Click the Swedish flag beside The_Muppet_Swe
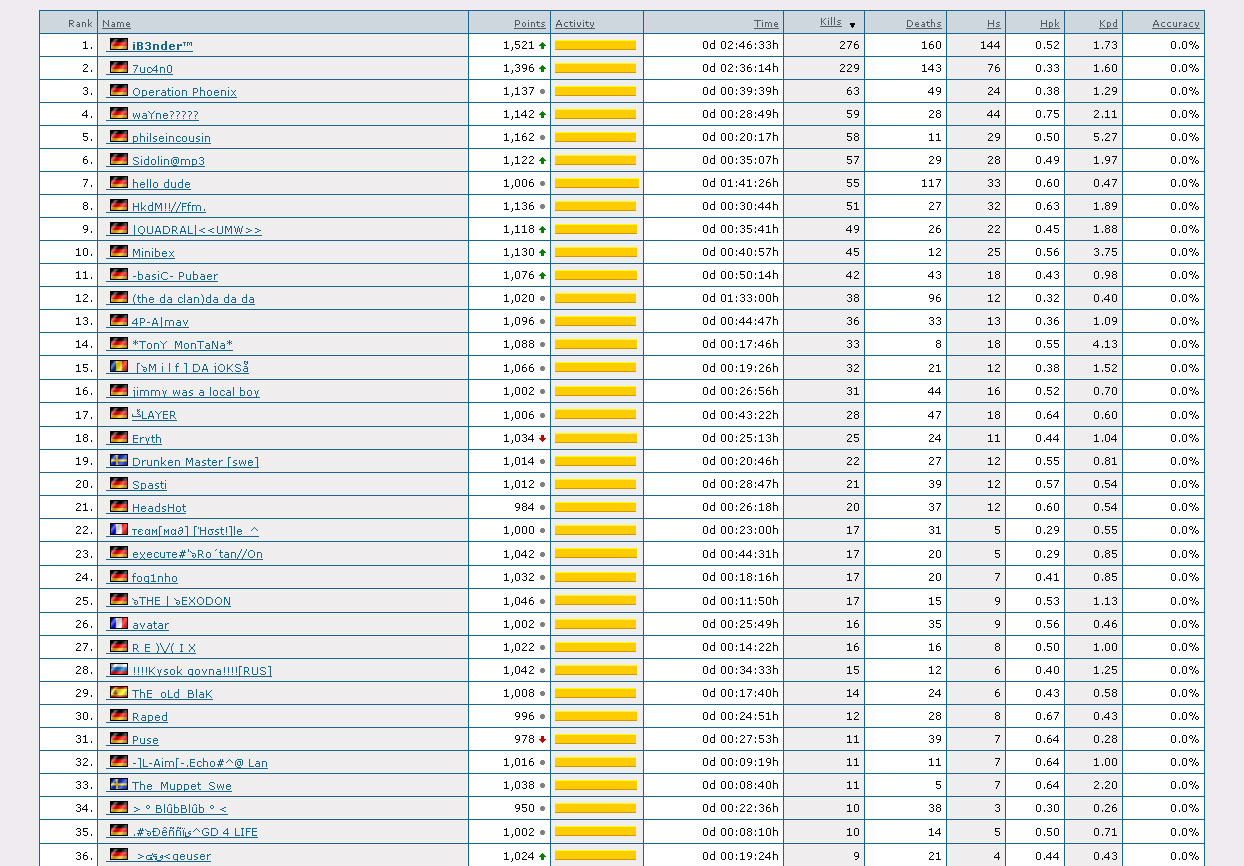This screenshot has width=1244, height=866. (119, 785)
